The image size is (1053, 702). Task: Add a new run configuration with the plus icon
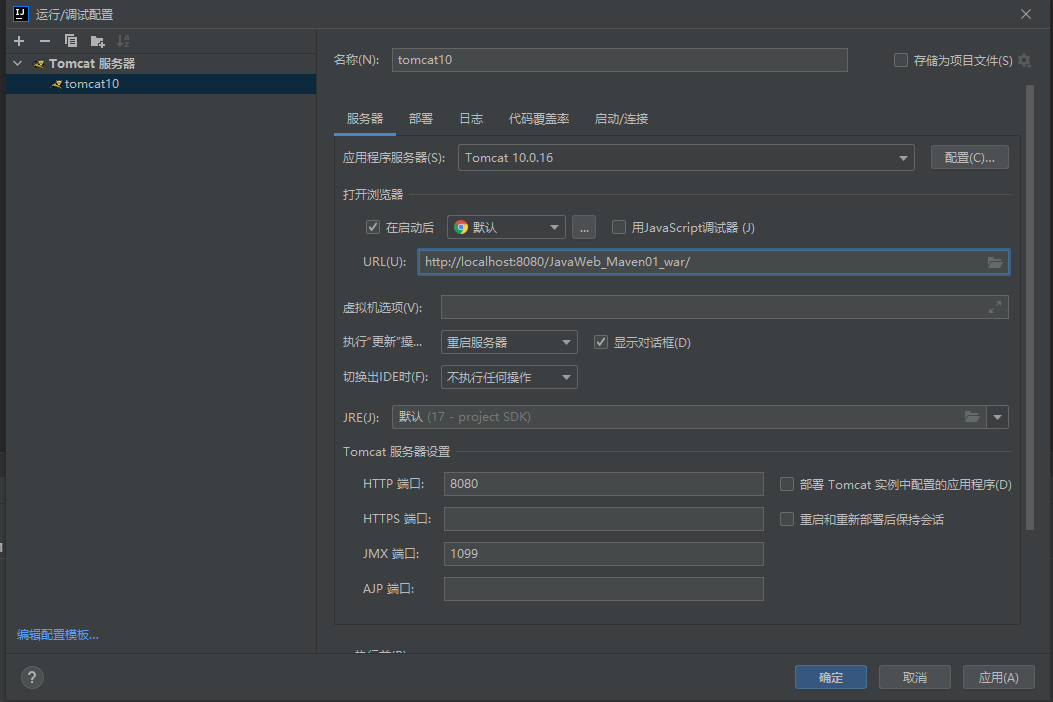tap(19, 41)
